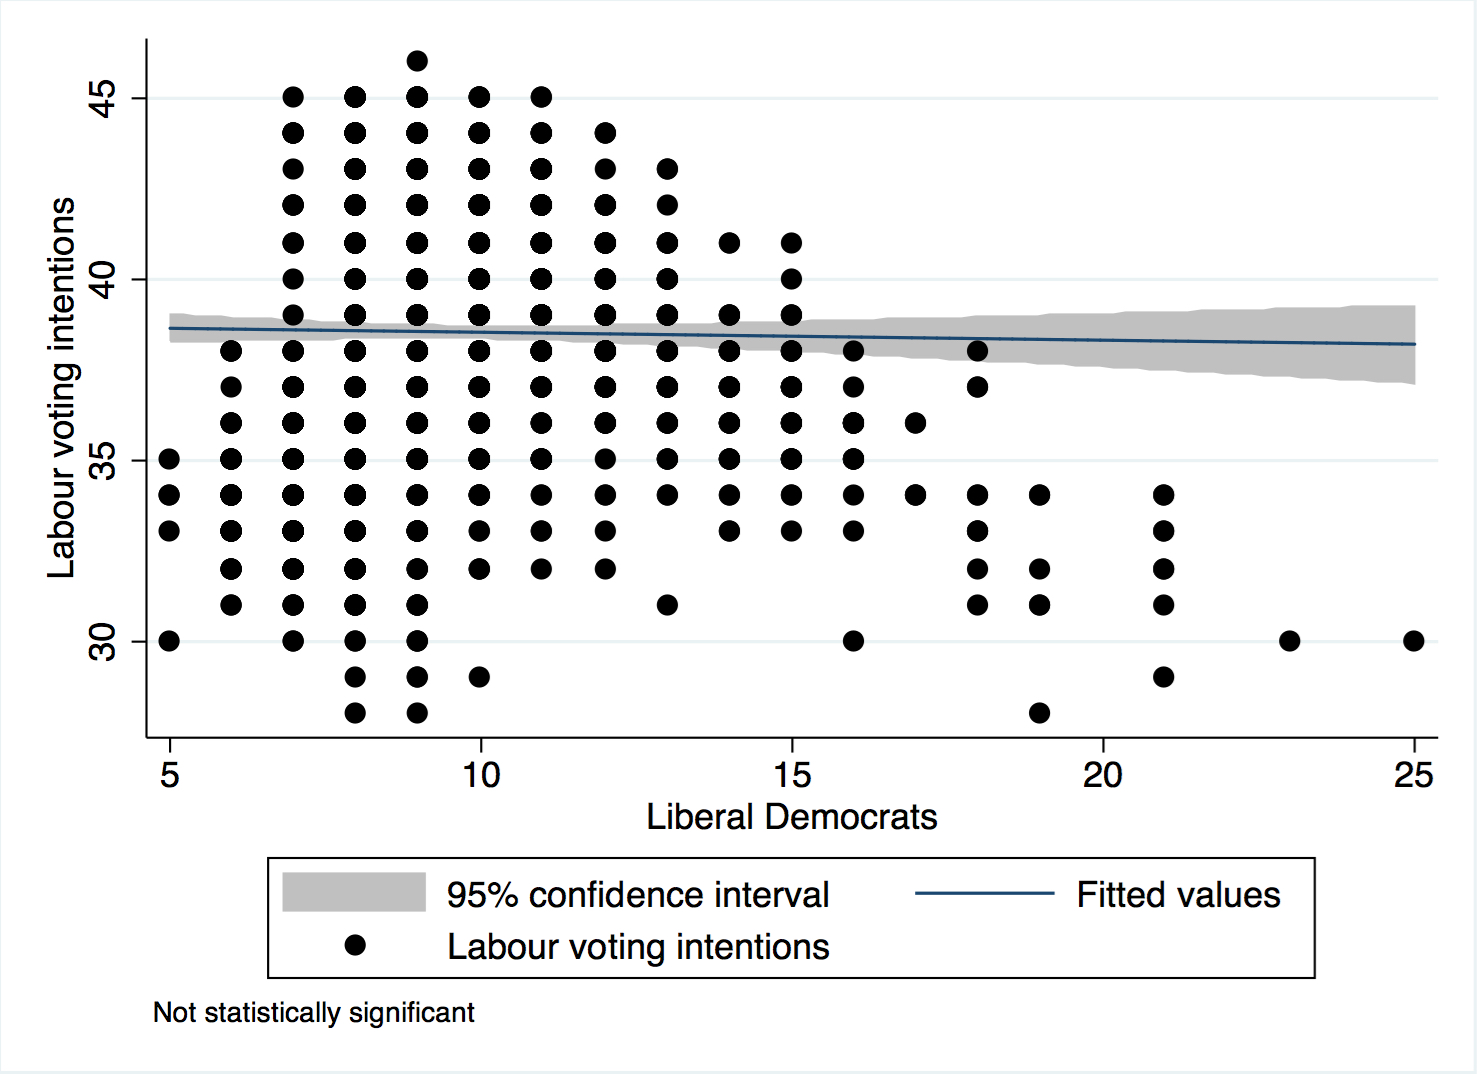Click the 'Liberal Democrats' x-axis title
The height and width of the screenshot is (1074, 1477).
click(x=791, y=817)
